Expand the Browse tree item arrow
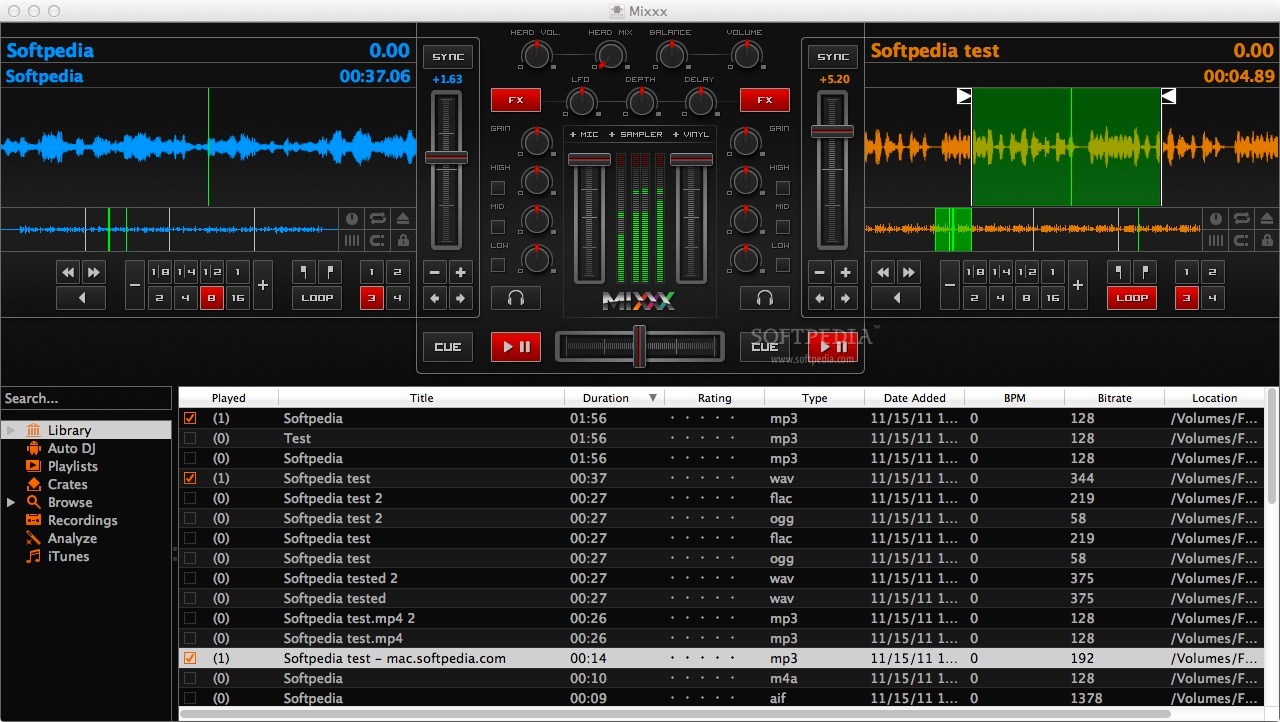Viewport: 1280px width, 722px height. click(x=11, y=502)
